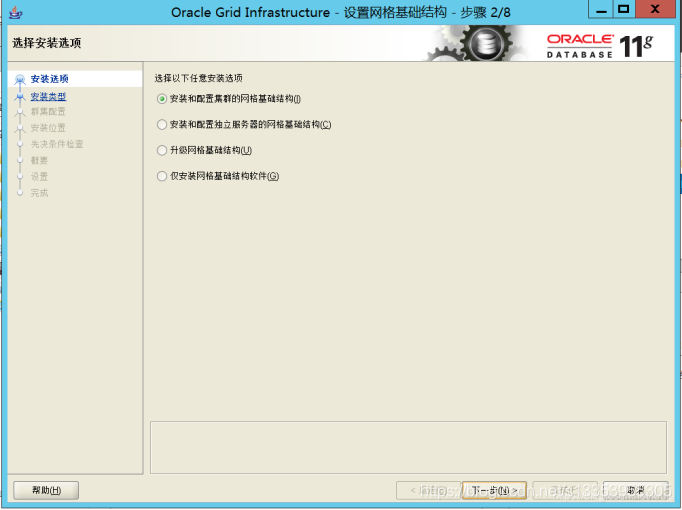Click the 下一步(N) next button
The width and height of the screenshot is (682, 510).
(x=494, y=490)
